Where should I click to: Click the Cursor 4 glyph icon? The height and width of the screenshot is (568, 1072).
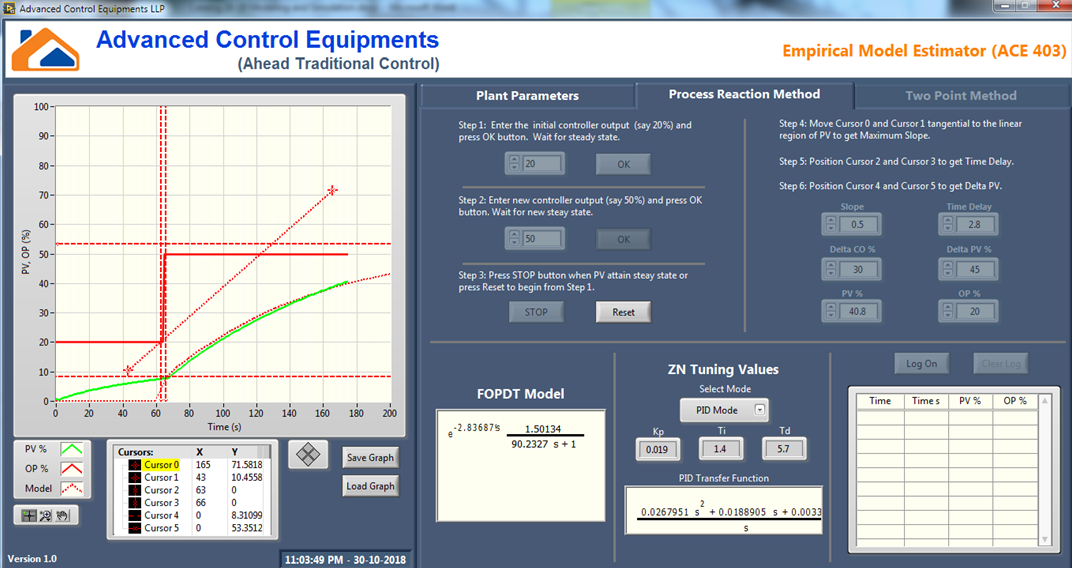coord(135,515)
